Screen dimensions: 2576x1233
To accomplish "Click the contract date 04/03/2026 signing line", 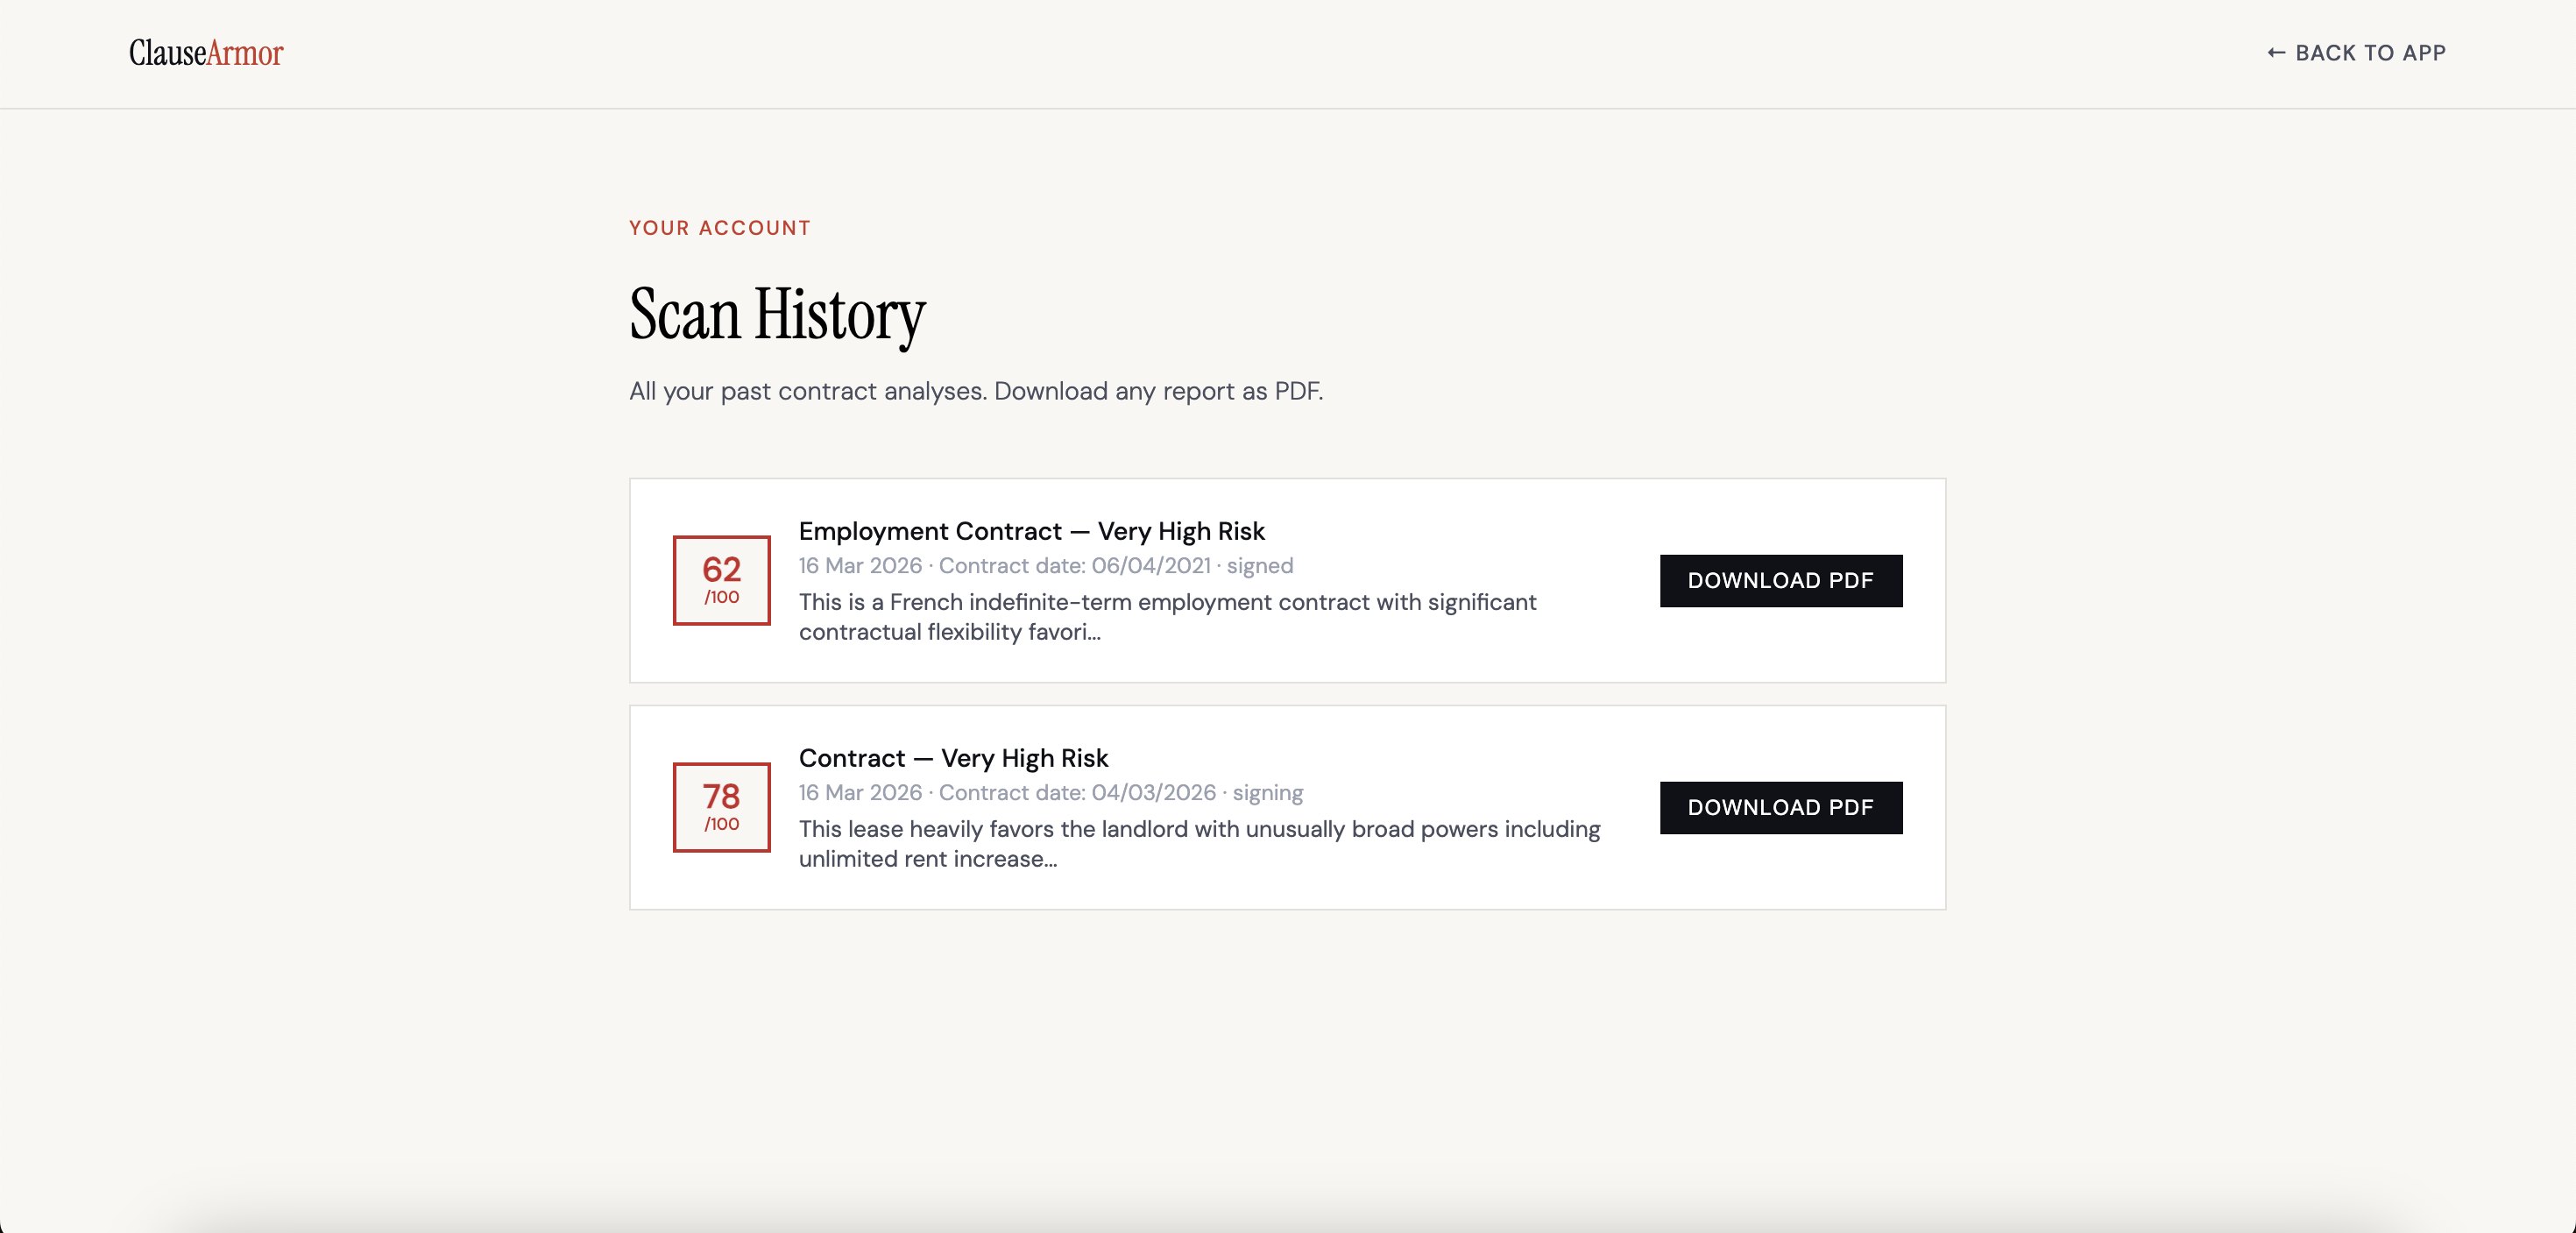I will pyautogui.click(x=1050, y=793).
